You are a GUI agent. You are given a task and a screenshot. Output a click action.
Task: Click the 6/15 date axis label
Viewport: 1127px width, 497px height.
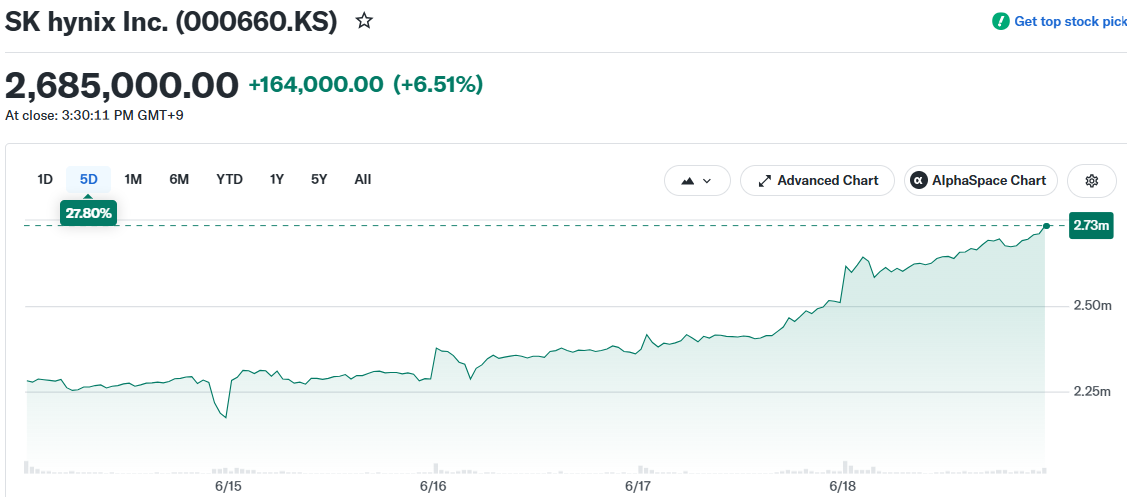pos(228,486)
